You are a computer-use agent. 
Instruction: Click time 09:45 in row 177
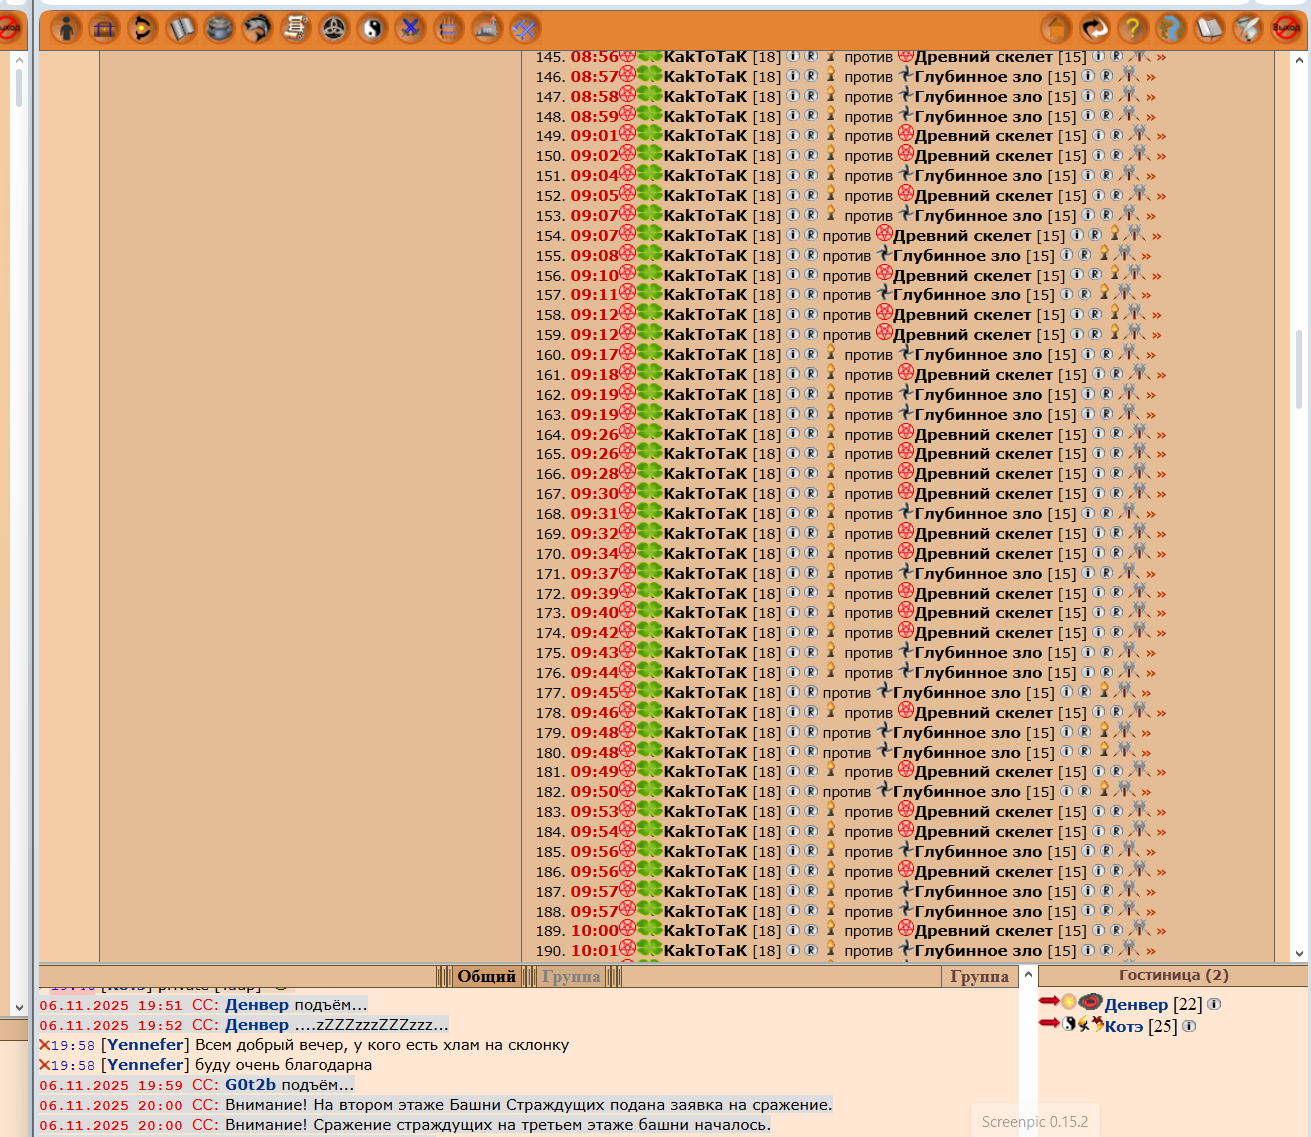coord(595,693)
